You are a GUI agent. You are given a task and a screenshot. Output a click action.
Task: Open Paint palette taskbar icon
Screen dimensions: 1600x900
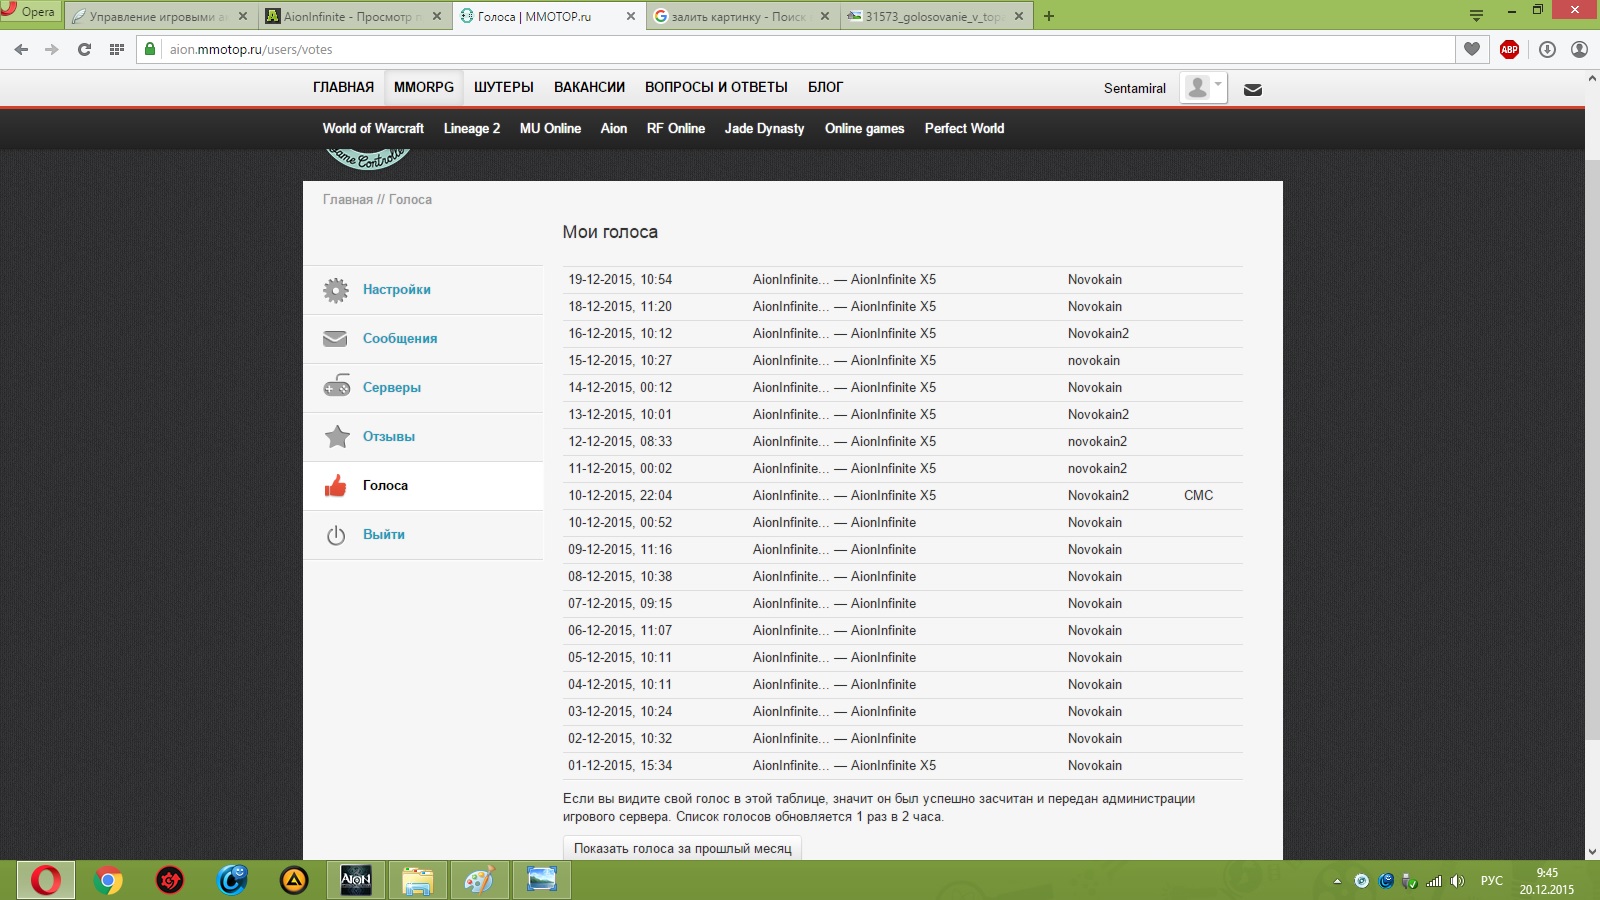[479, 880]
